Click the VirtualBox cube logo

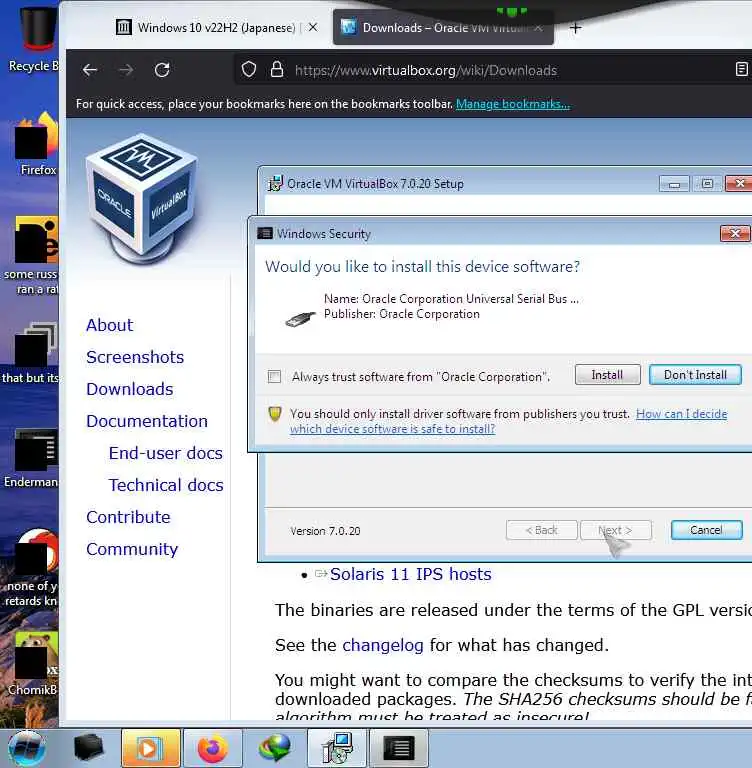[x=142, y=197]
